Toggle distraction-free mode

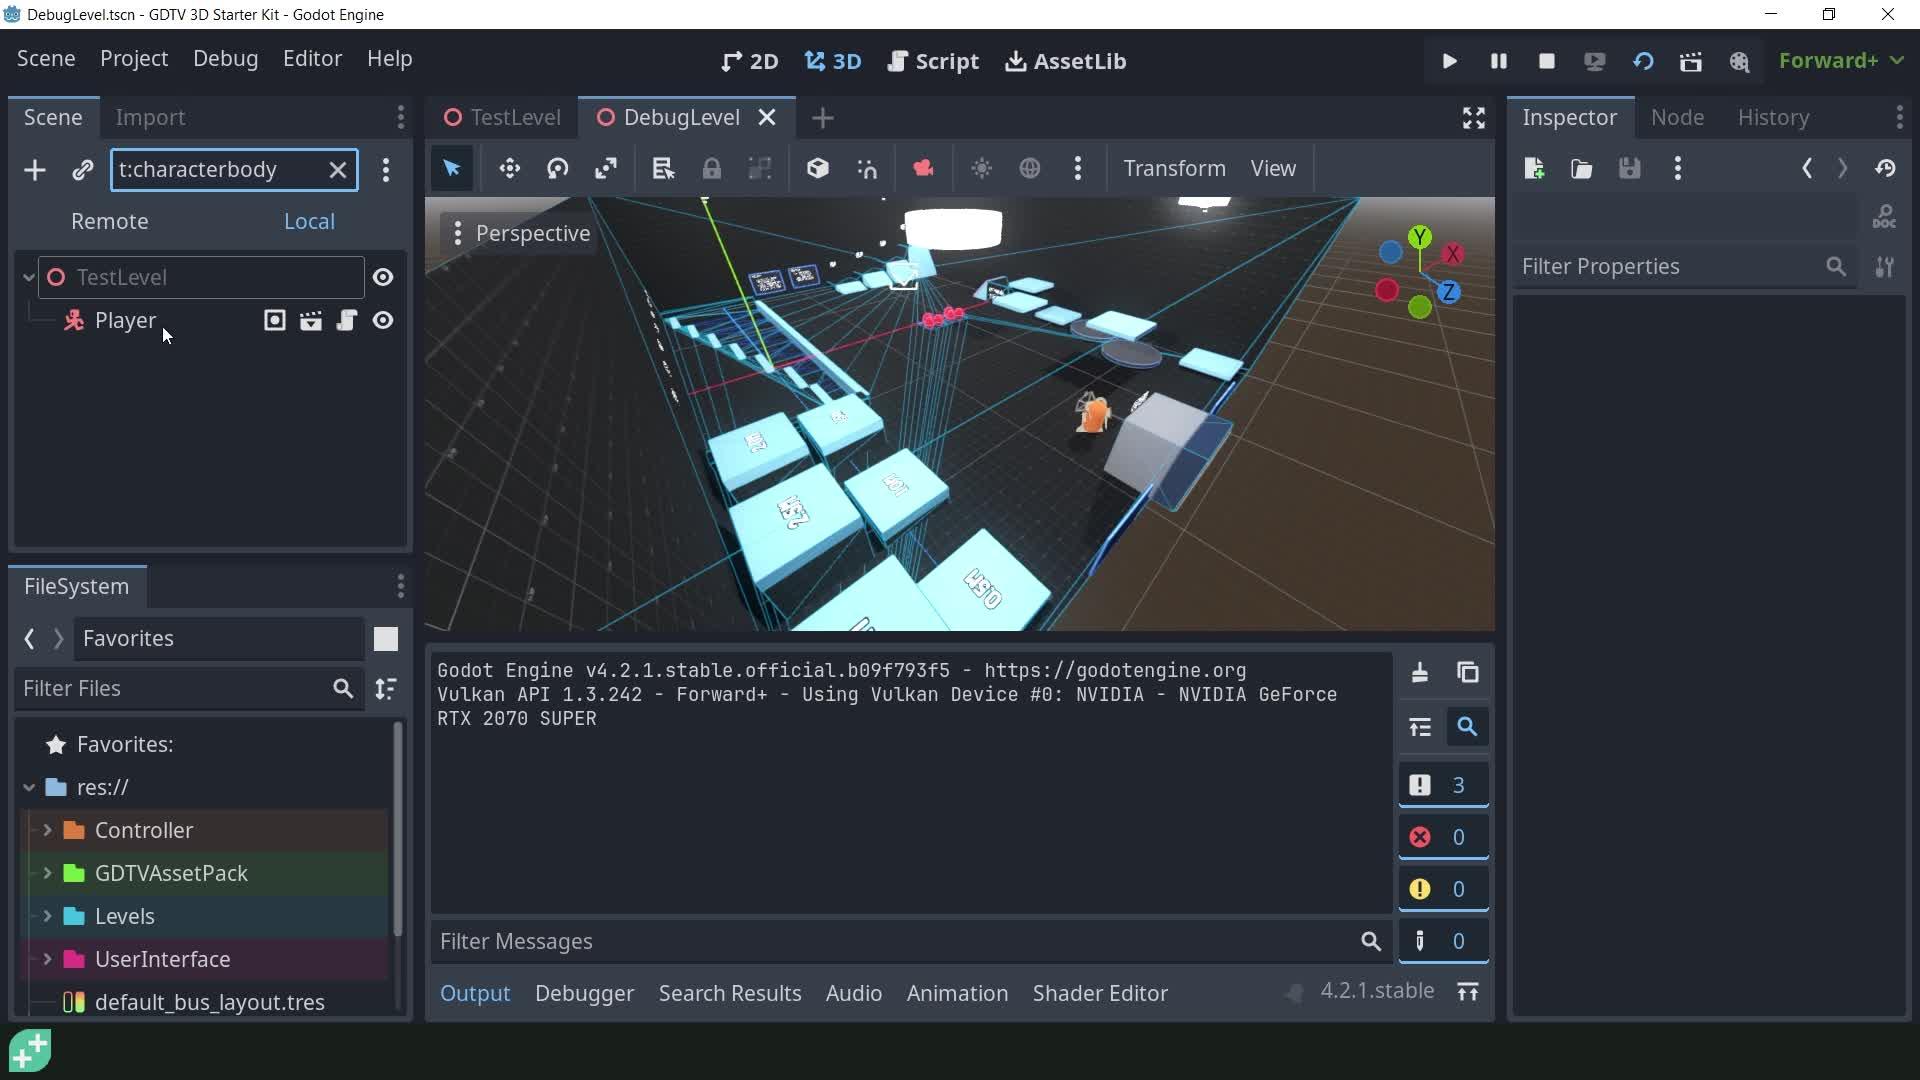pyautogui.click(x=1474, y=118)
